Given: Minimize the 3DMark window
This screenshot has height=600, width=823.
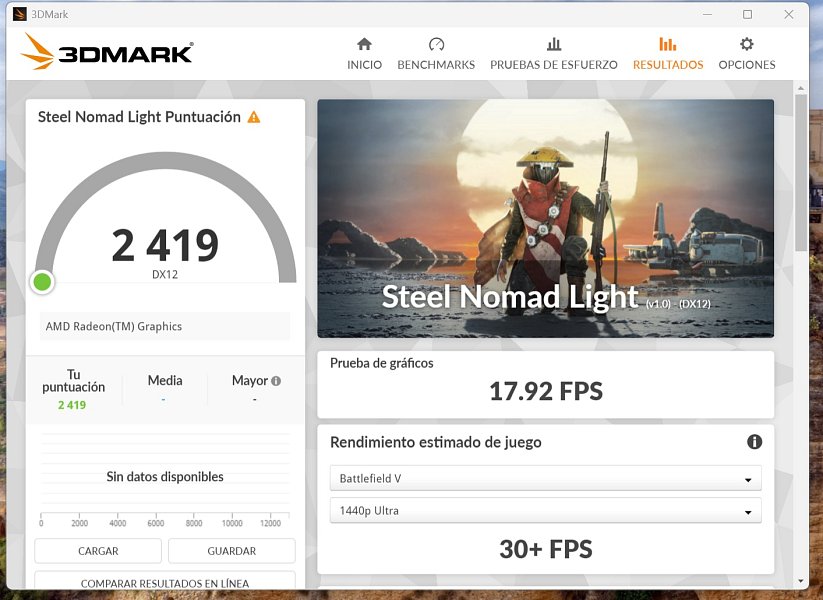Looking at the screenshot, I should (x=707, y=14).
